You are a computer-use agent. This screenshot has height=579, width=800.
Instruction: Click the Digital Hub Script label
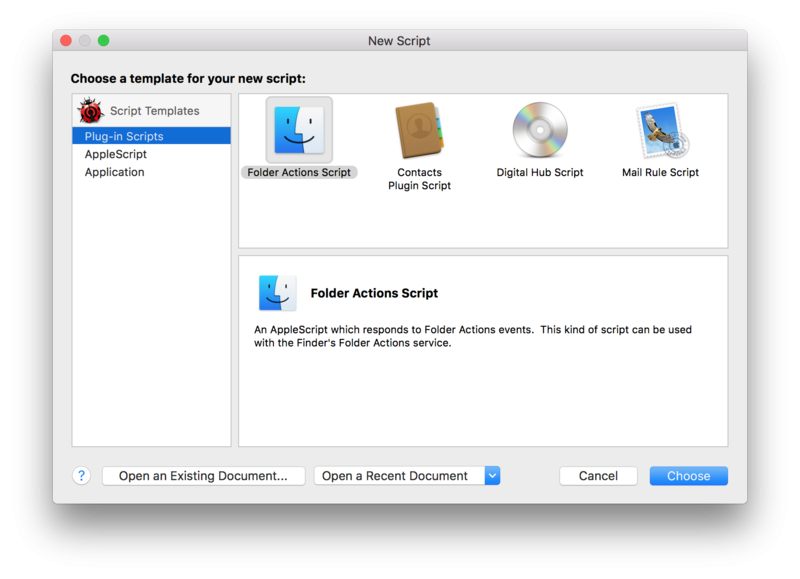click(540, 172)
